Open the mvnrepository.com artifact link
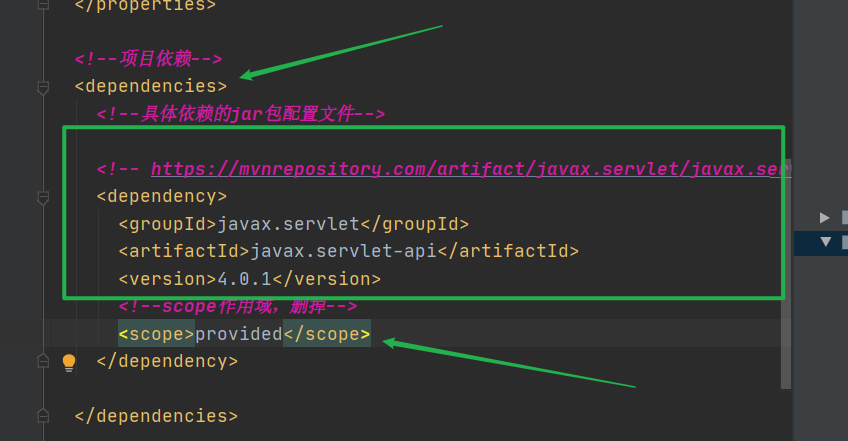 point(471,169)
